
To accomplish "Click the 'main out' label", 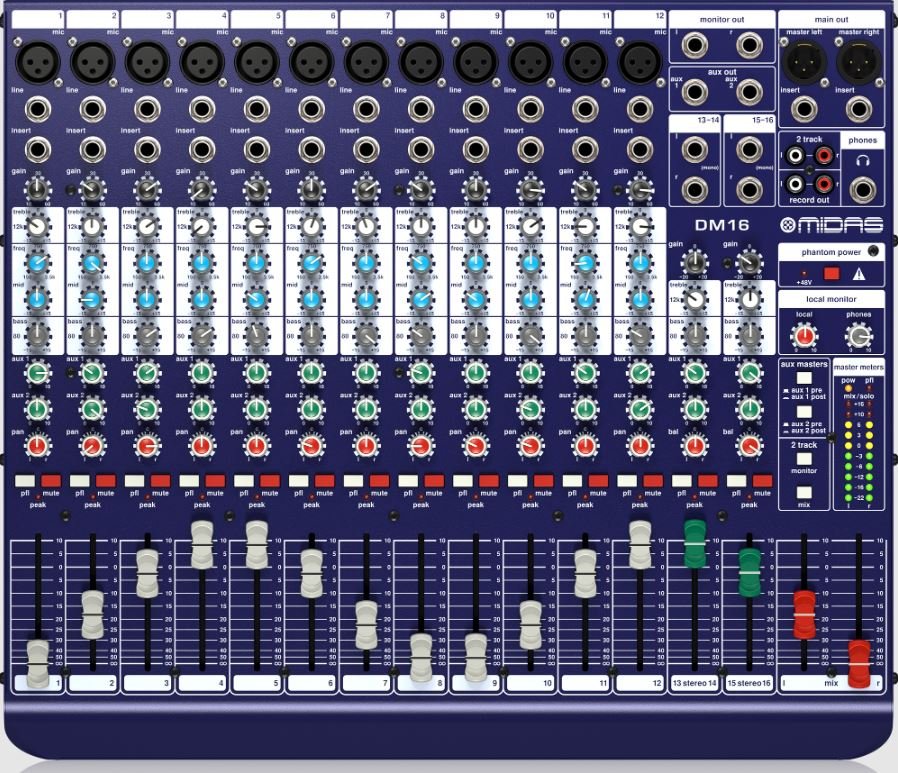I will pos(832,19).
